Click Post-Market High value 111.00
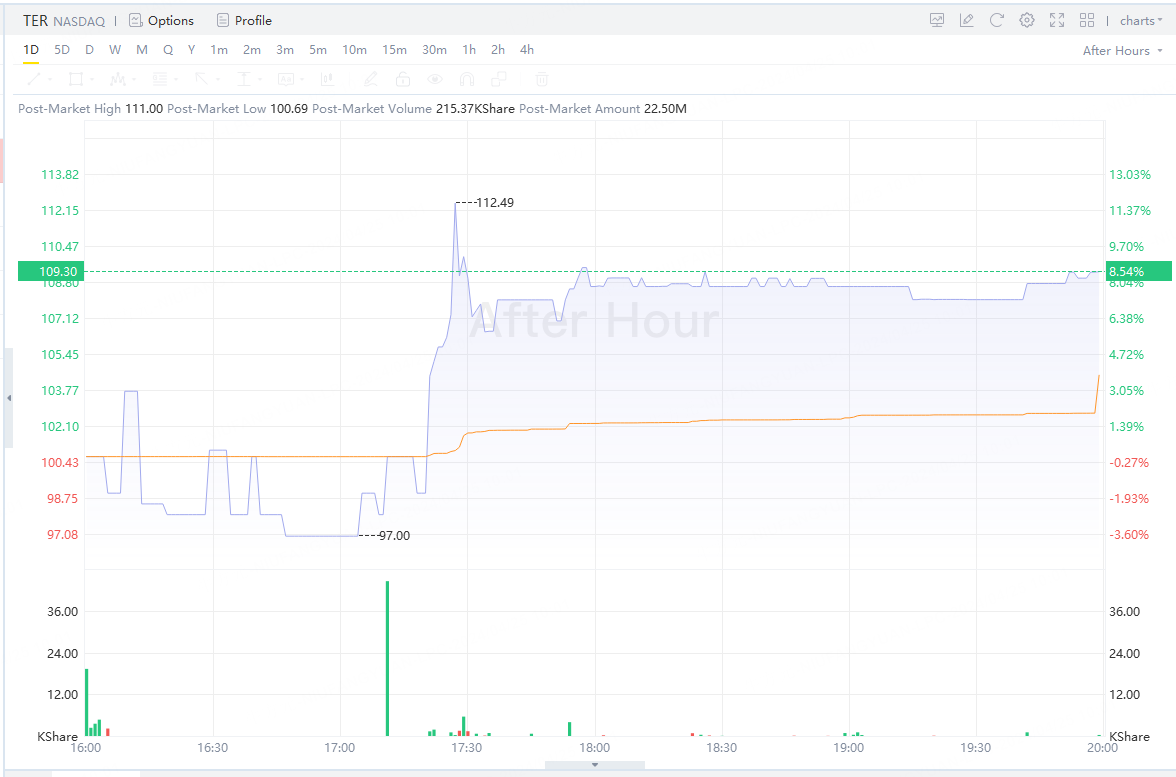Image resolution: width=1176 pixels, height=777 pixels. 144,109
